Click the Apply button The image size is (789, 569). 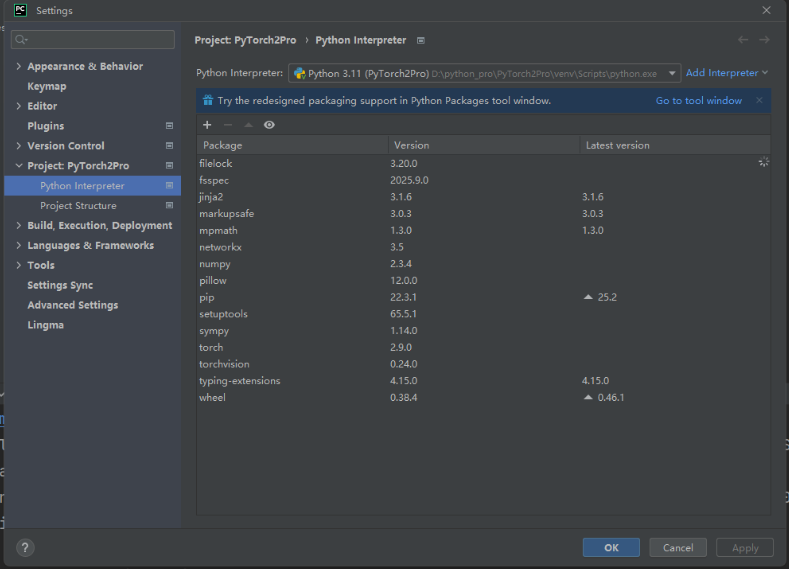click(x=745, y=547)
